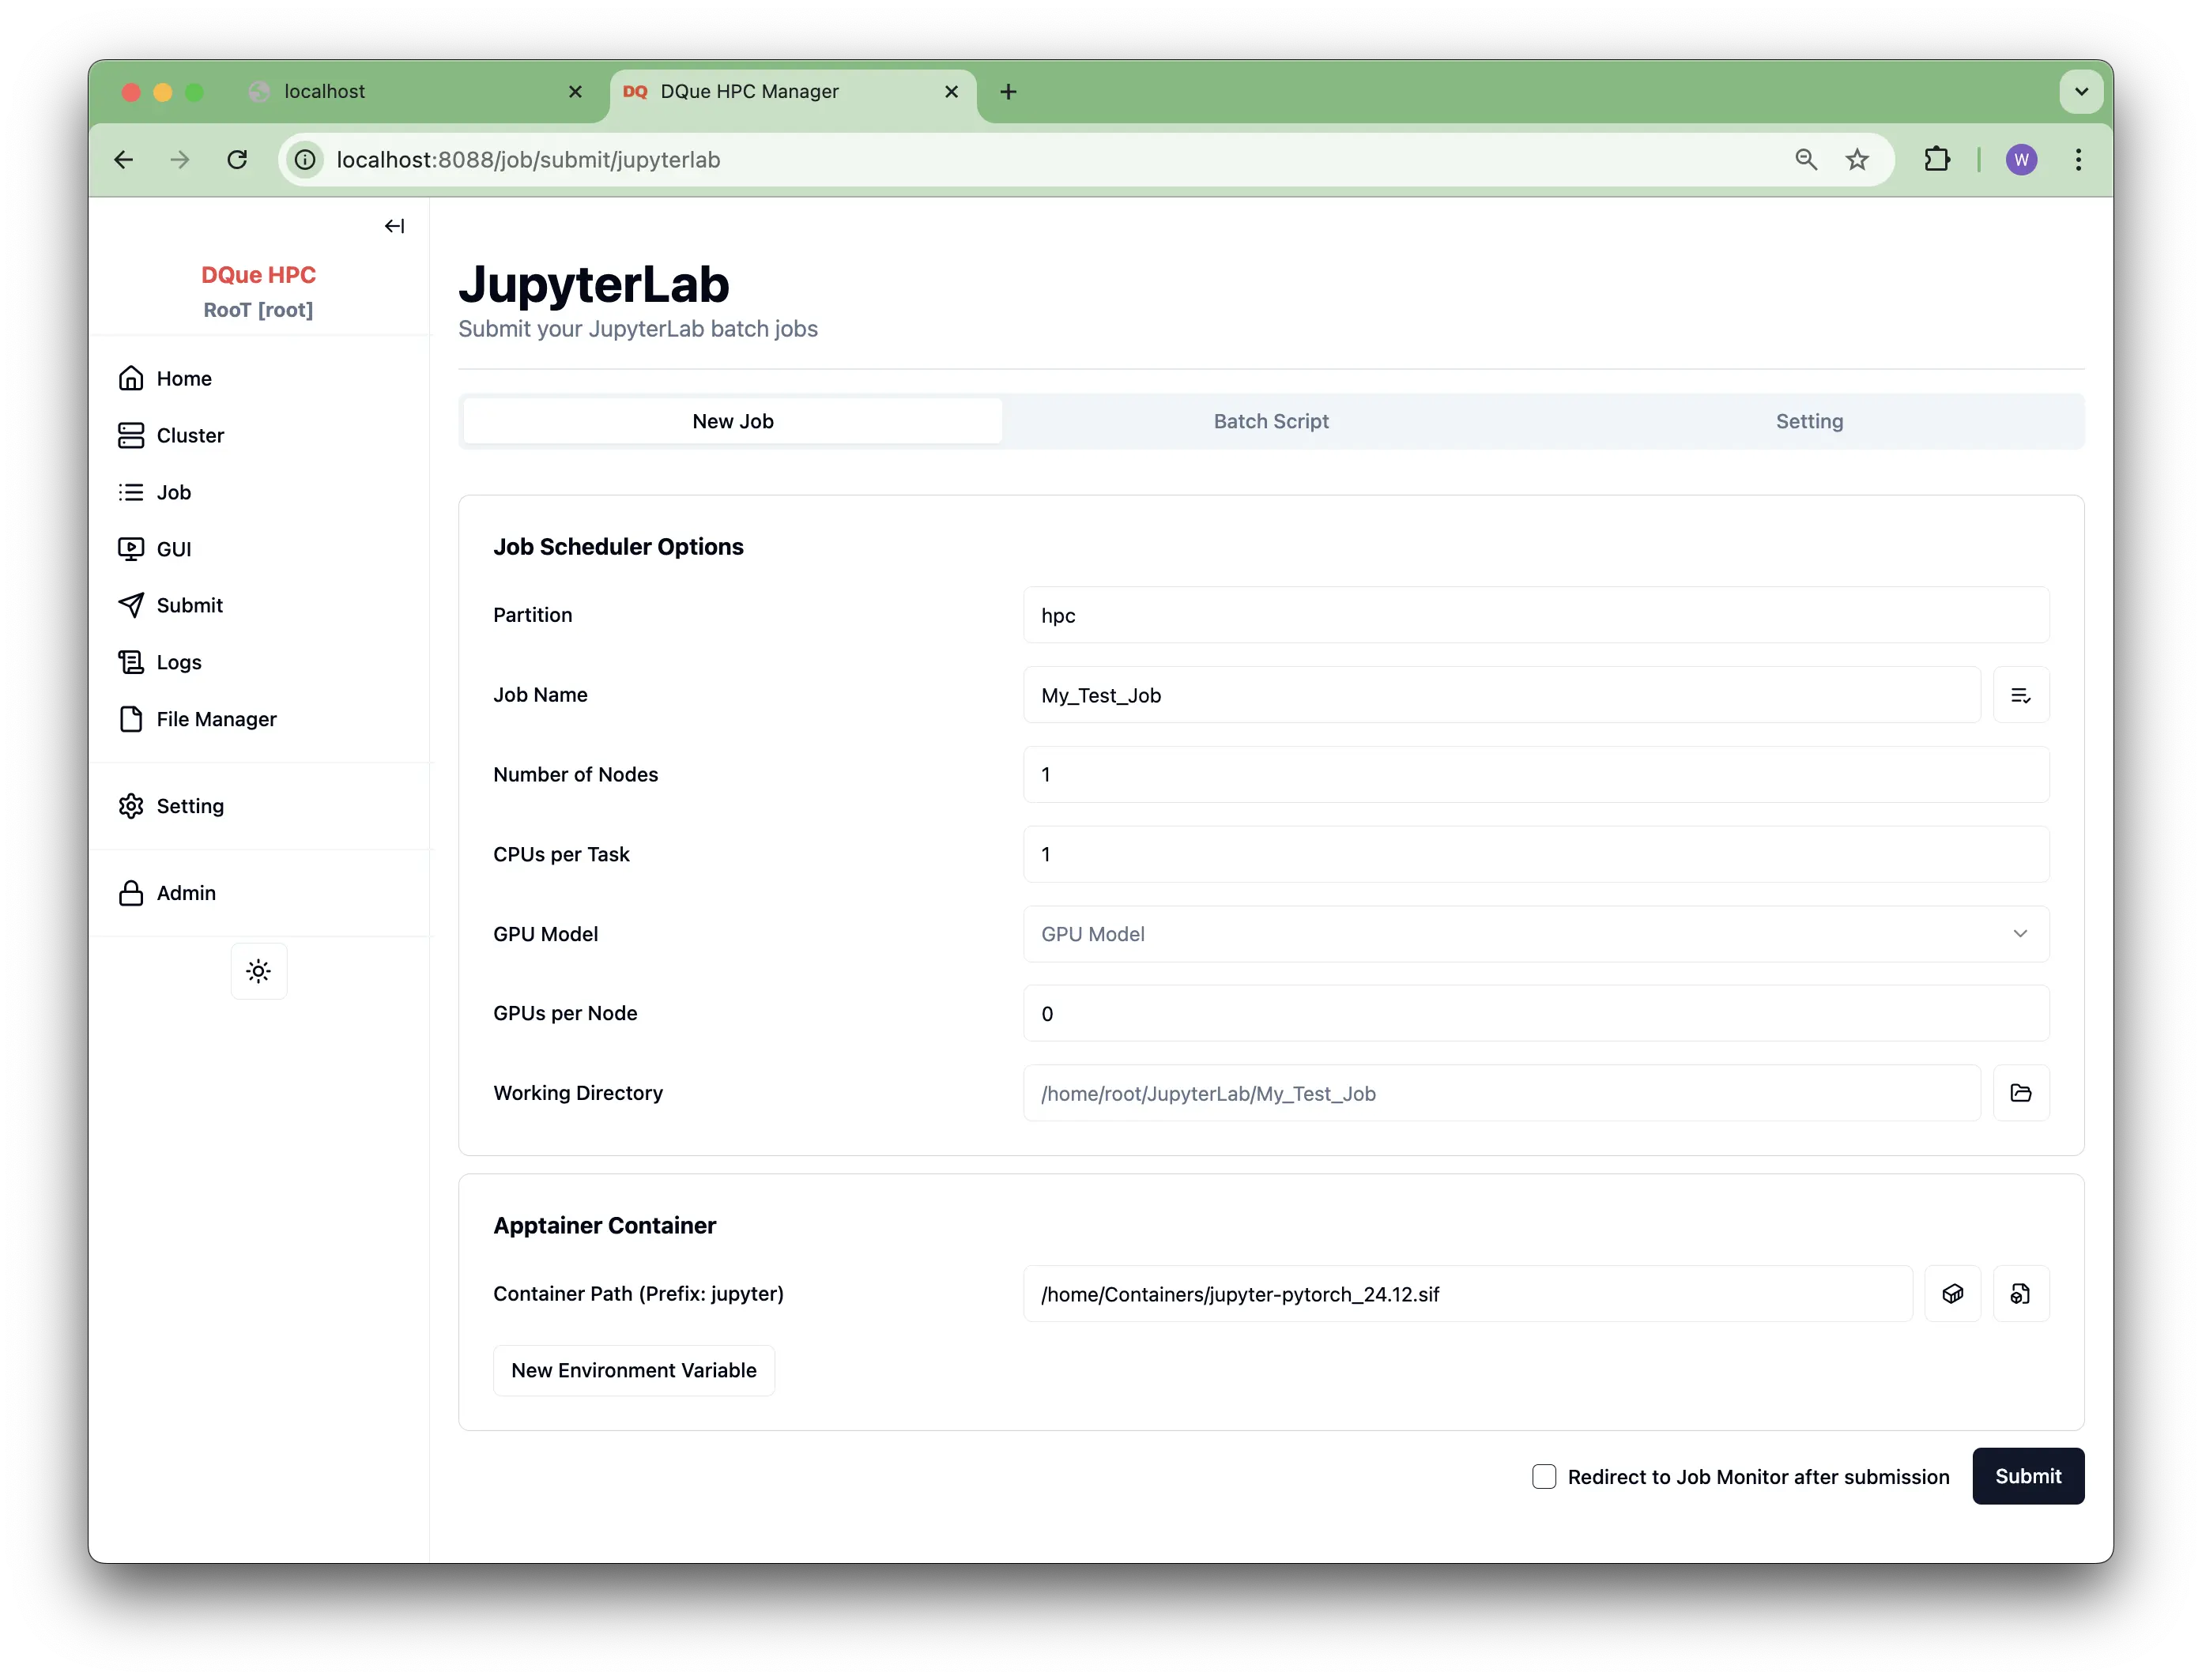Click the Partition input field

(x=1535, y=615)
